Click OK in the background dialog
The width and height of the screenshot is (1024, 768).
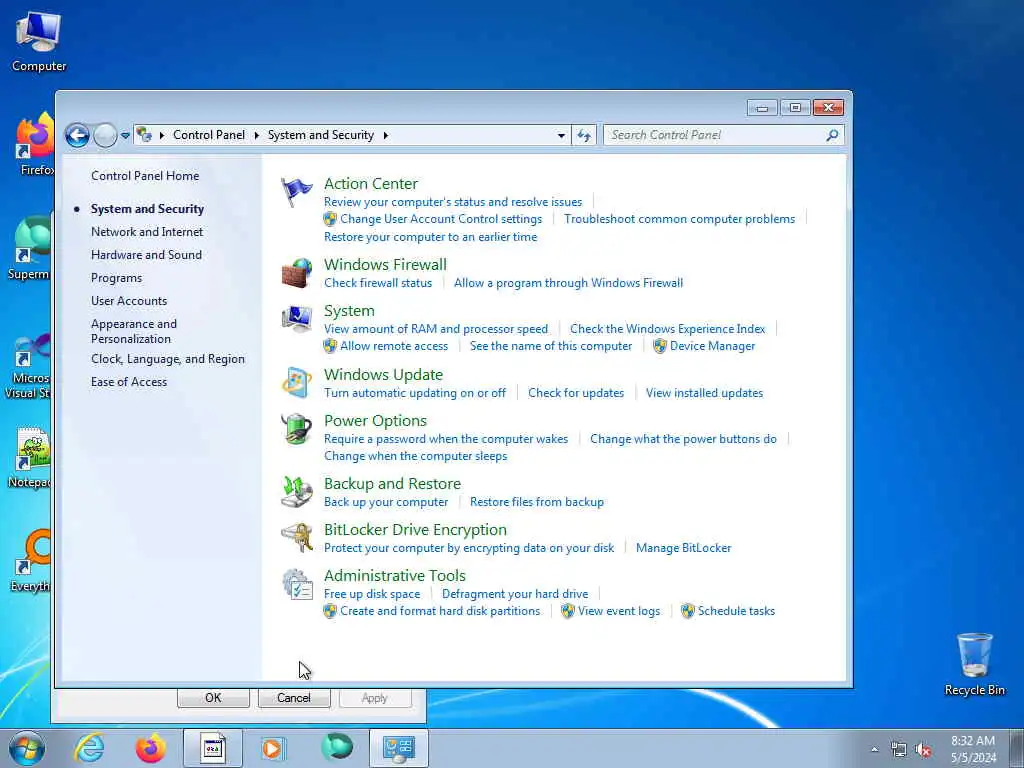click(x=213, y=697)
